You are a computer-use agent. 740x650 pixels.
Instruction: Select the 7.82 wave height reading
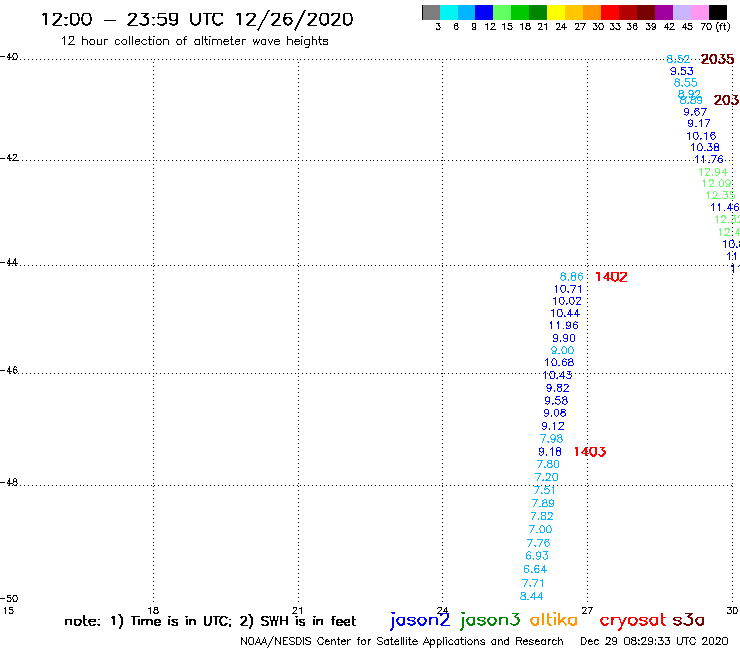pyautogui.click(x=542, y=516)
